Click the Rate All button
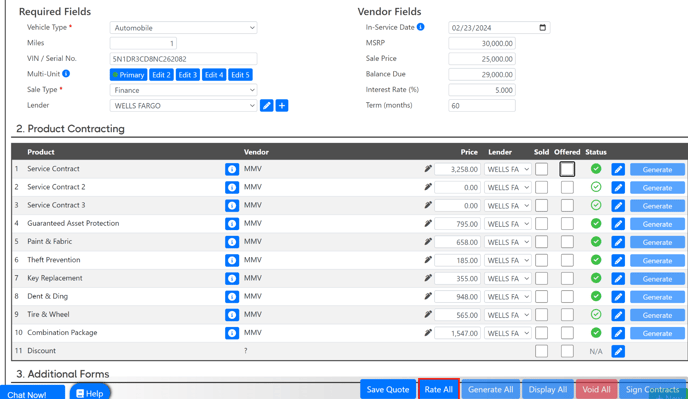The width and height of the screenshot is (688, 399). [x=438, y=389]
